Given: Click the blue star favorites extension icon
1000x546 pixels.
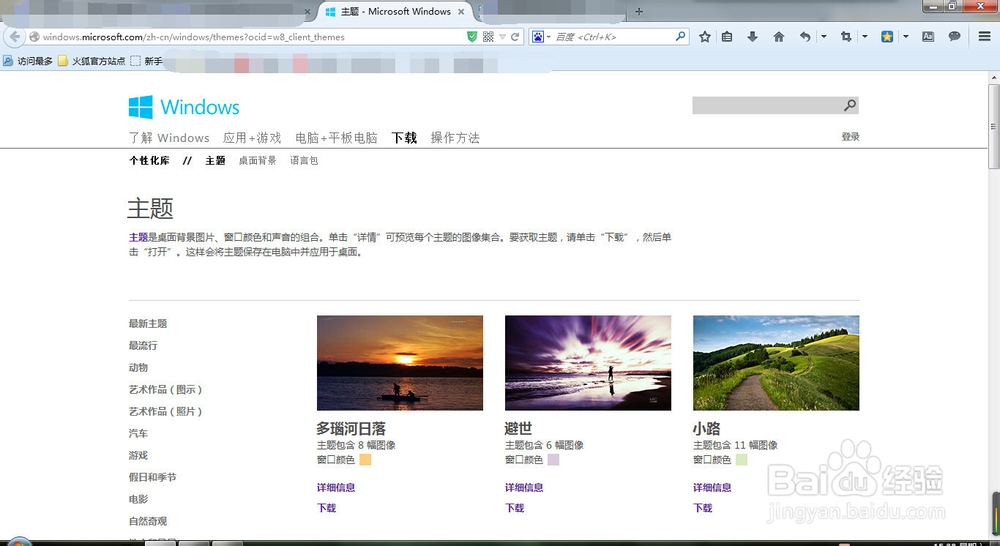Looking at the screenshot, I should pyautogui.click(x=887, y=36).
